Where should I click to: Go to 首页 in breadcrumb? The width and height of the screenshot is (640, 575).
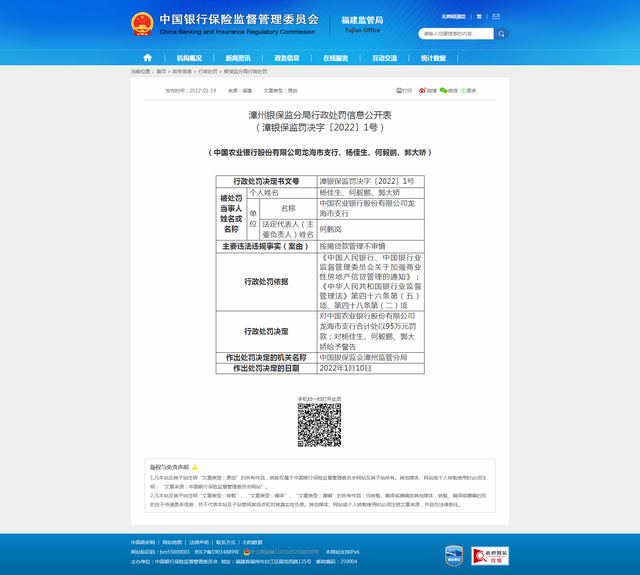(x=161, y=71)
